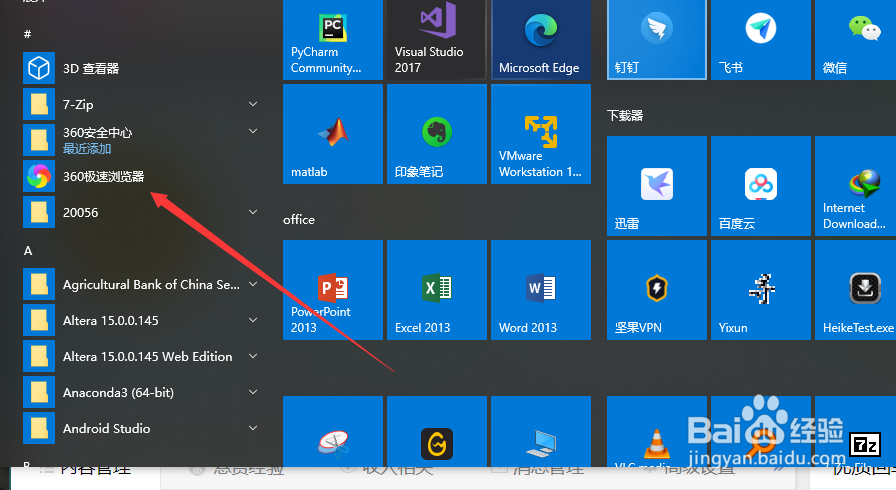Open the 微信 tile
This screenshot has width=896, height=490.
click(855, 39)
